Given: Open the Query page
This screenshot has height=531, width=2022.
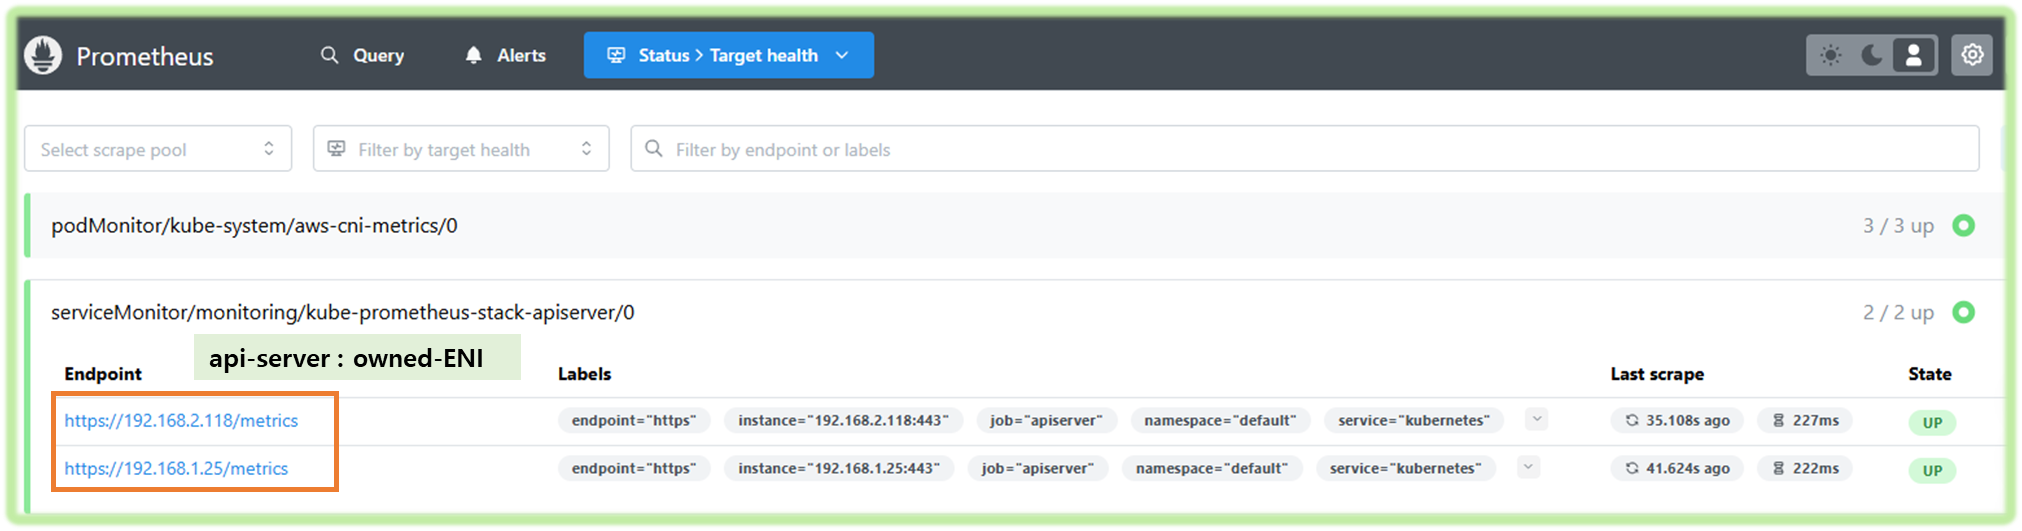Looking at the screenshot, I should tap(362, 55).
